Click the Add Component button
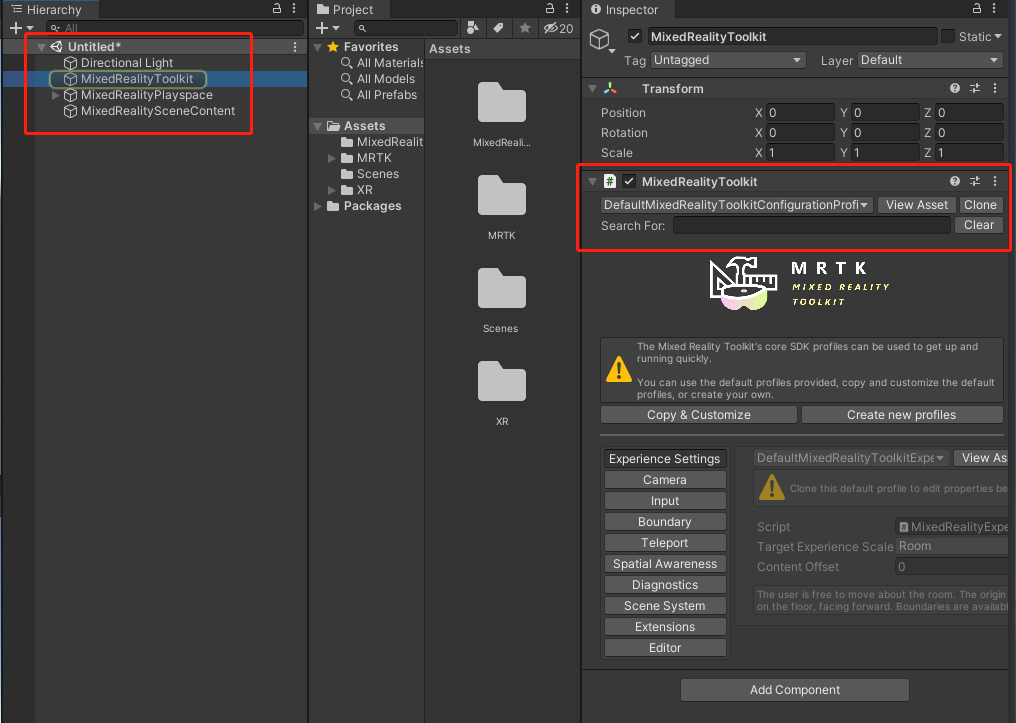The height and width of the screenshot is (723, 1016). [x=794, y=690]
